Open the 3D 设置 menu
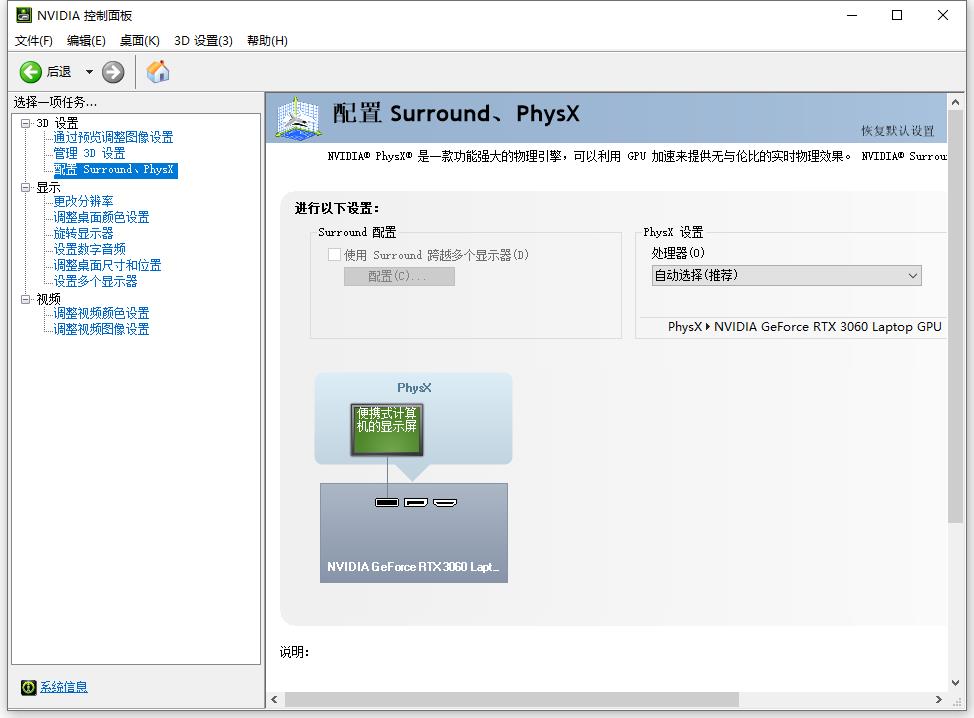974x718 pixels. (x=204, y=41)
